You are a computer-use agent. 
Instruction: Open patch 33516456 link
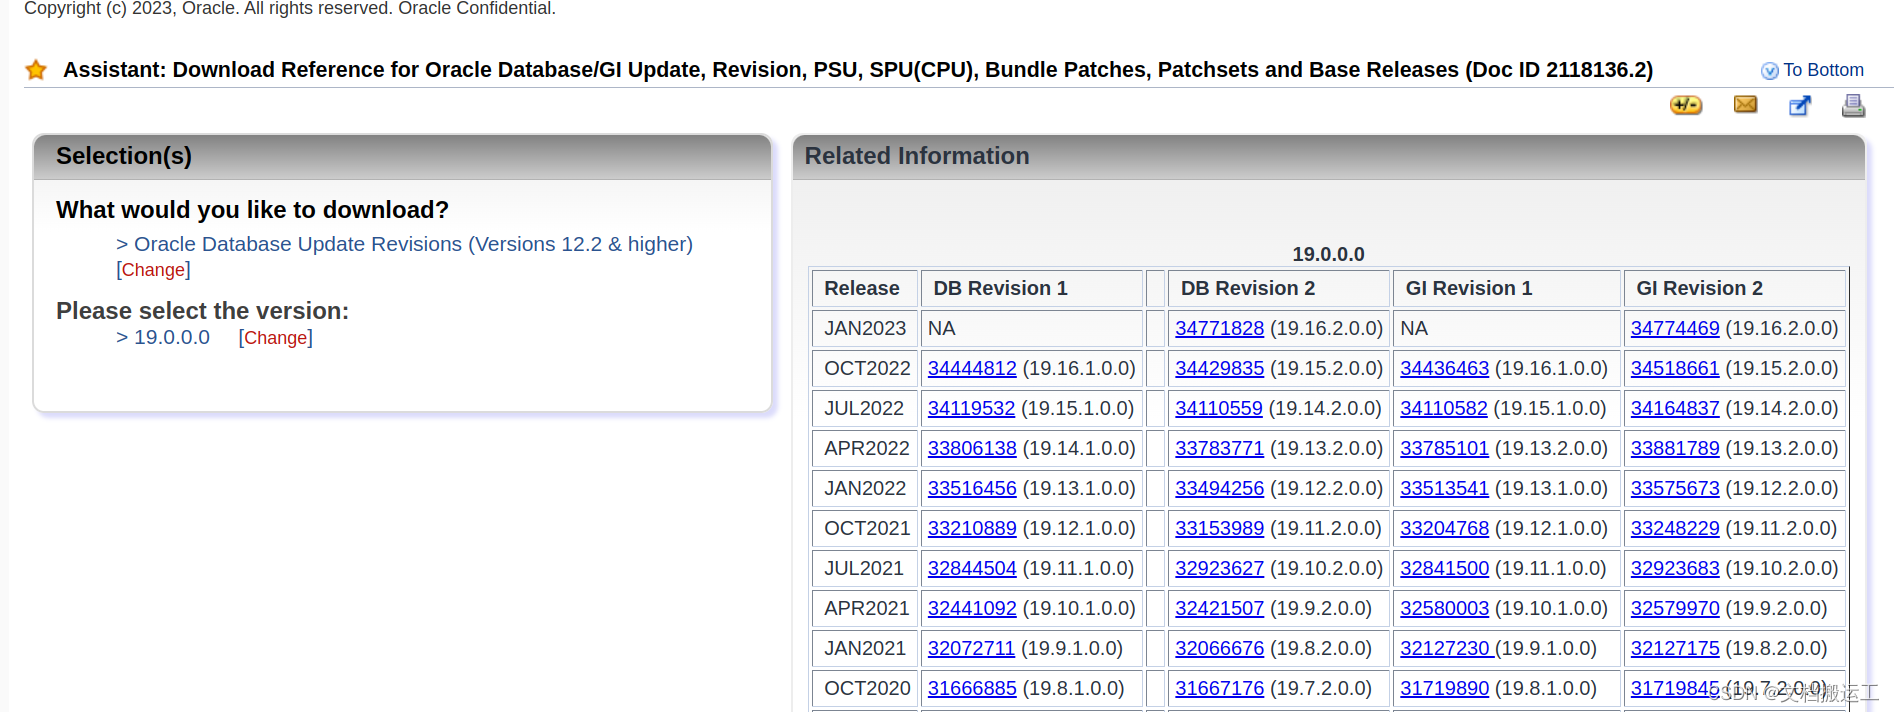[972, 488]
